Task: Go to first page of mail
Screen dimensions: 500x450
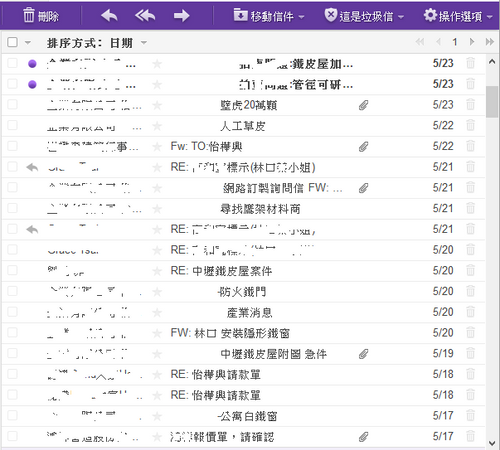Action: point(420,42)
